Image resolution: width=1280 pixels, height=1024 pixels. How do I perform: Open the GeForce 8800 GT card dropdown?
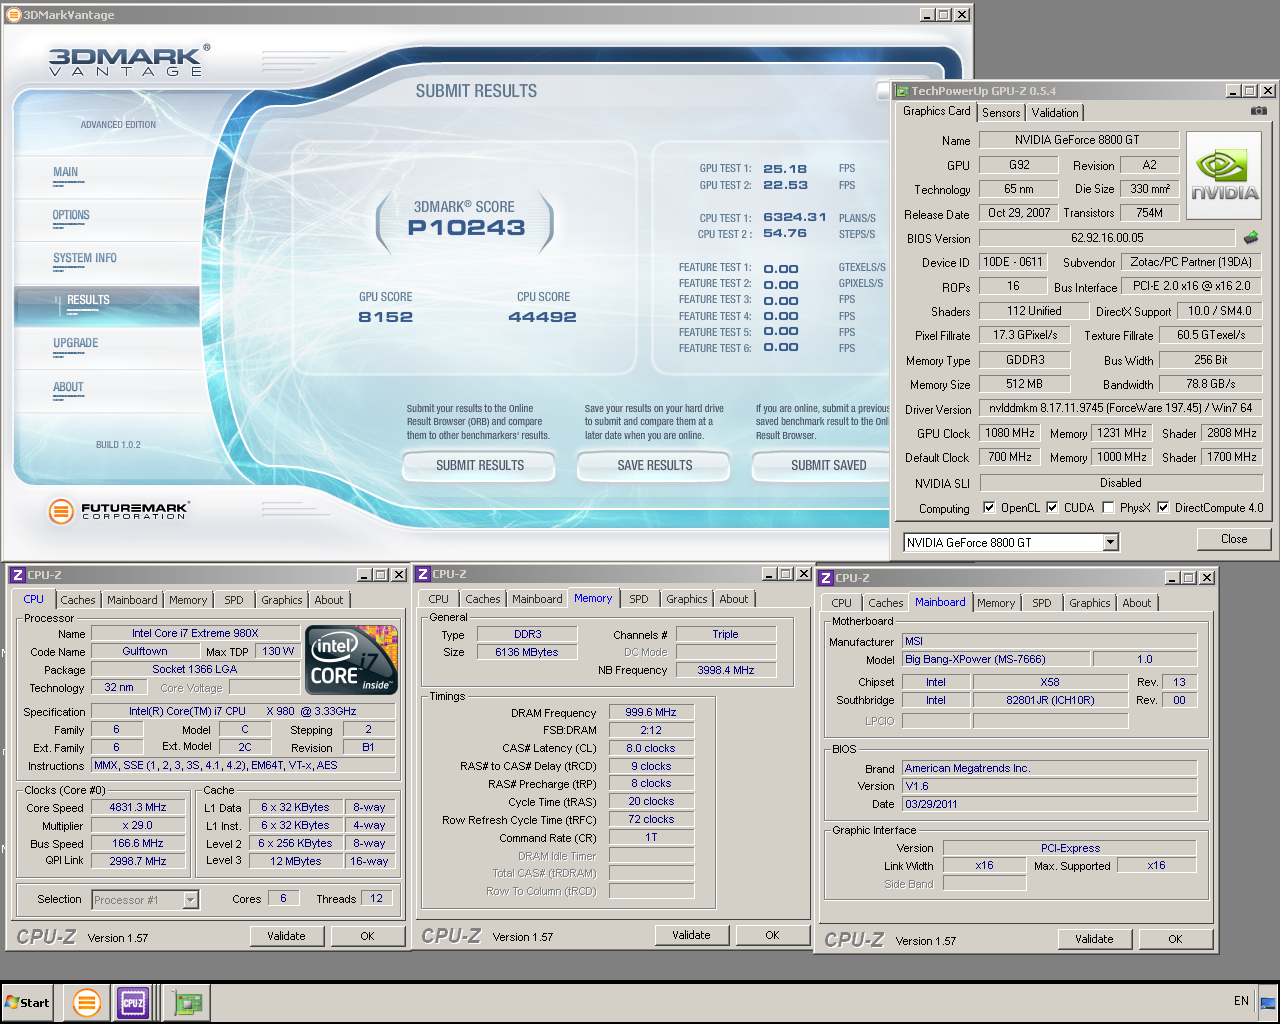(1110, 542)
